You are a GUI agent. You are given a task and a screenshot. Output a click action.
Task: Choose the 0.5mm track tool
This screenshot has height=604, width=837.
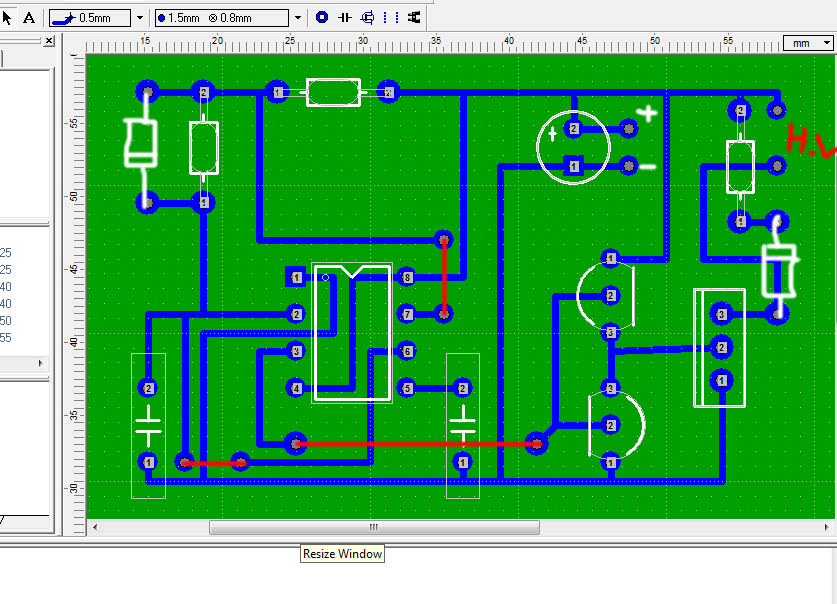(x=90, y=18)
